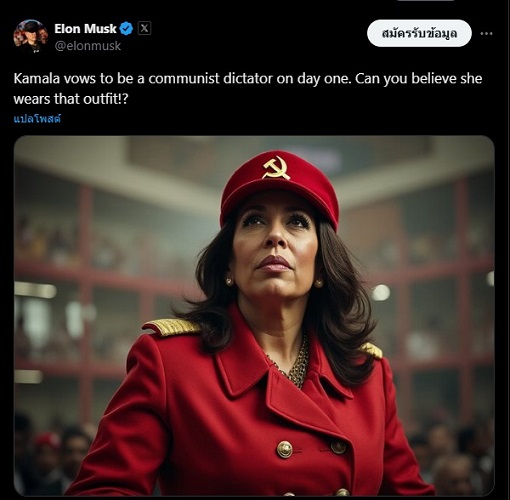
Task: Click the words 'wears that outfit!?' in post
Action: (71, 99)
